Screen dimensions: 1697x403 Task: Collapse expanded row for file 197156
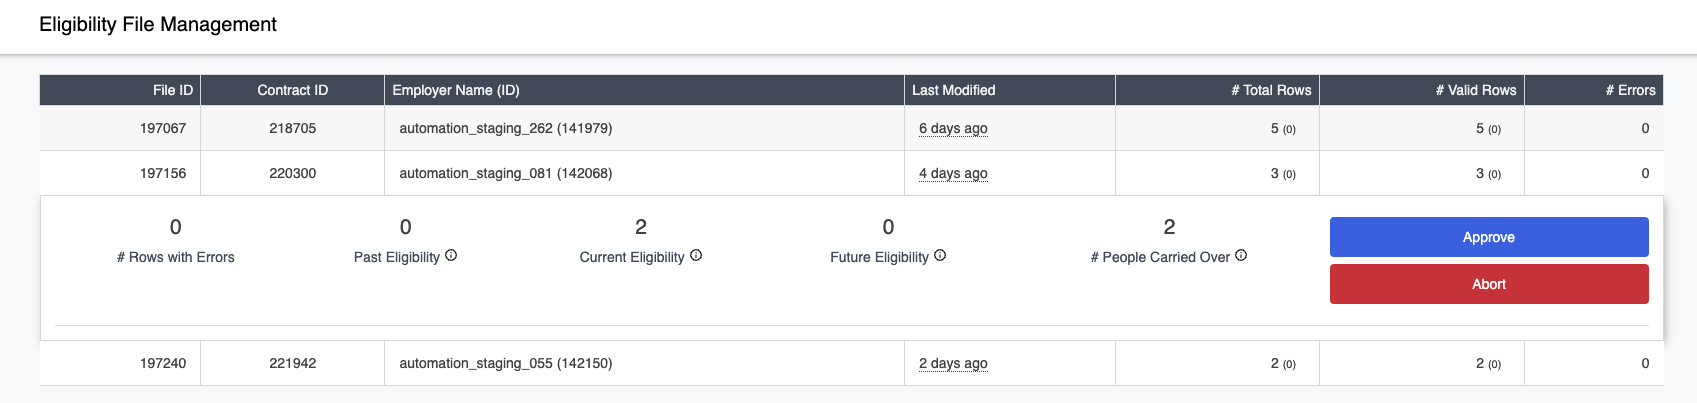pos(851,173)
